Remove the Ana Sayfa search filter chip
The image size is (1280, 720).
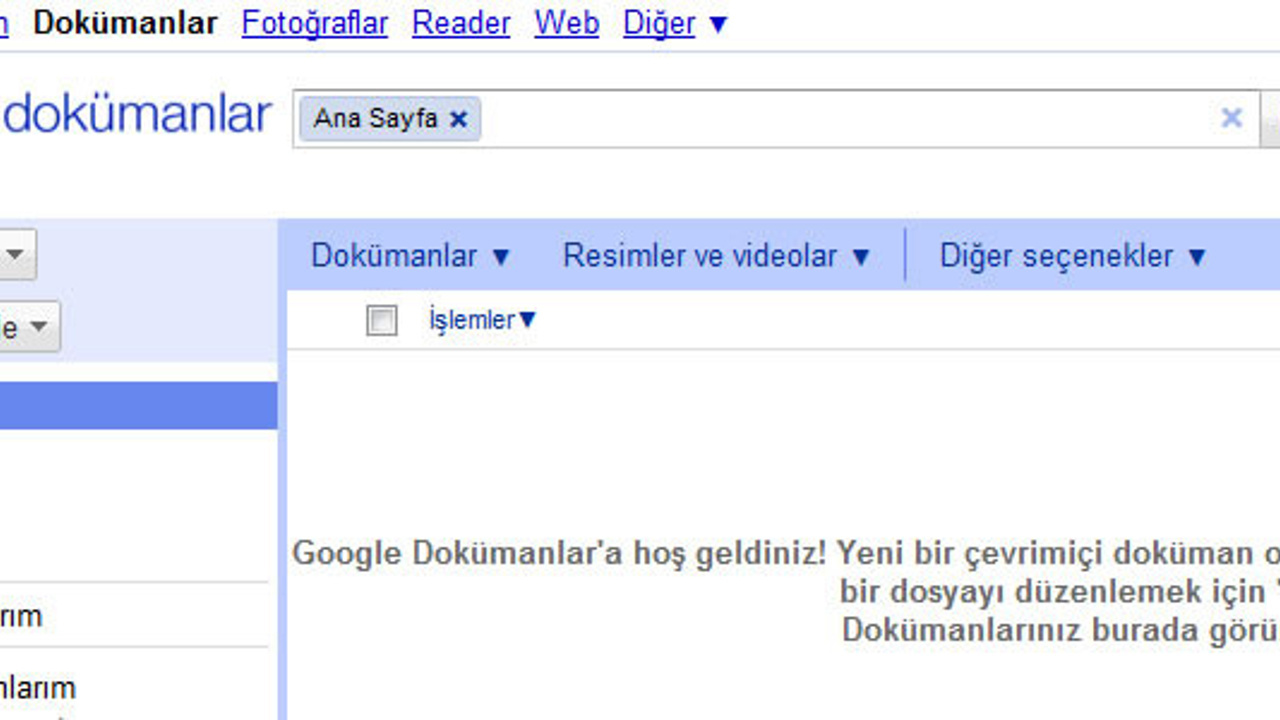click(458, 119)
